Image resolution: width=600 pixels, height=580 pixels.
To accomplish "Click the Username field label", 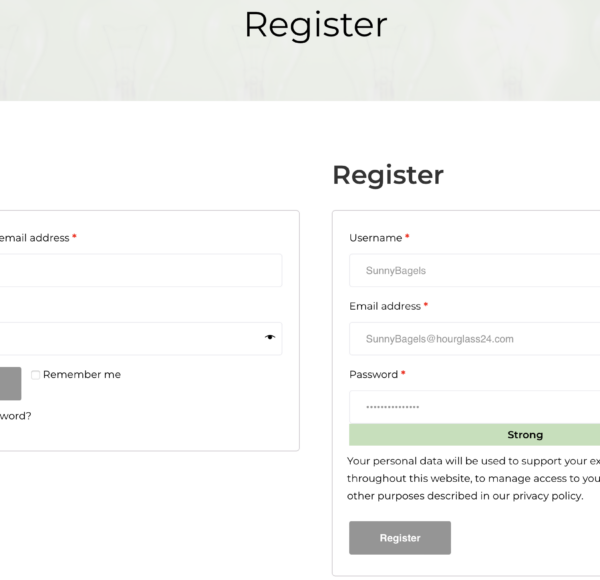I will click(x=375, y=238).
